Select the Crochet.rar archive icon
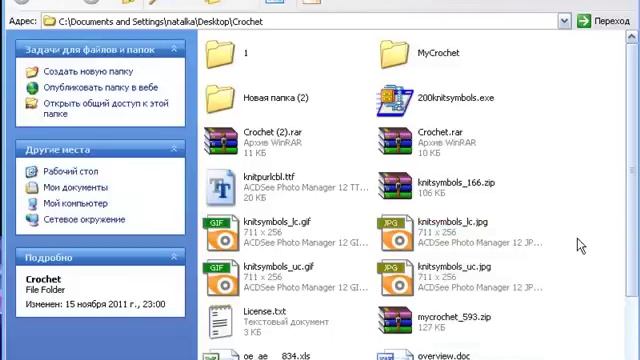 tap(395, 141)
